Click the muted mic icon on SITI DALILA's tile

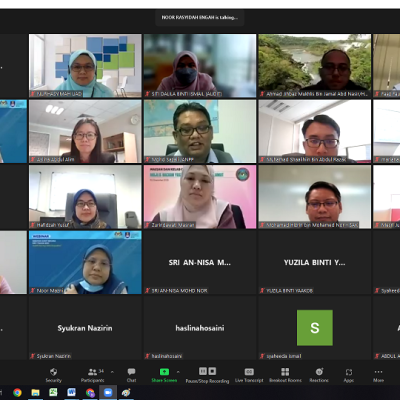coord(147,94)
